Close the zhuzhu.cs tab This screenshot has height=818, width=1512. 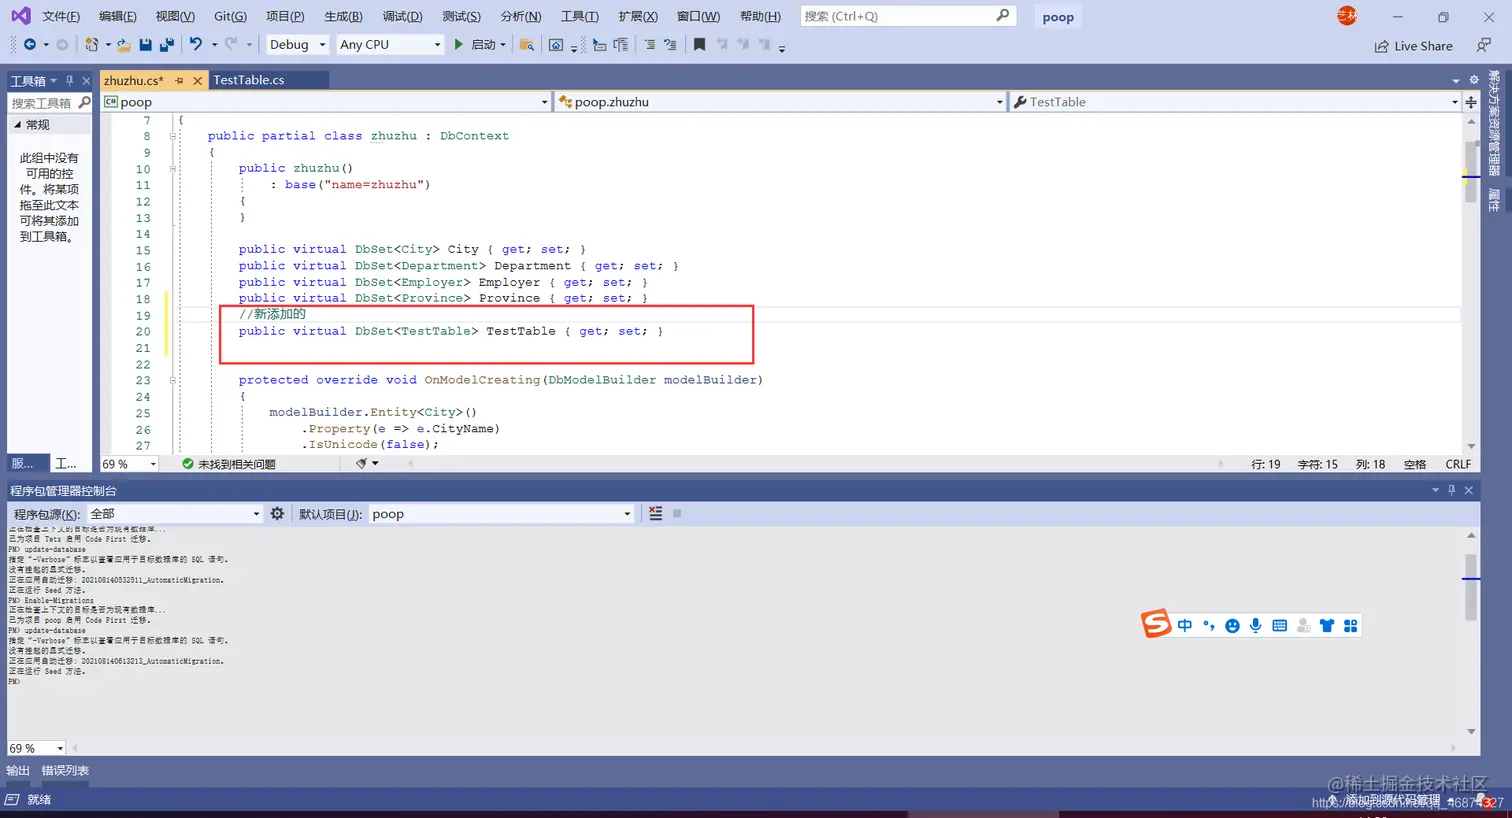[x=197, y=80]
